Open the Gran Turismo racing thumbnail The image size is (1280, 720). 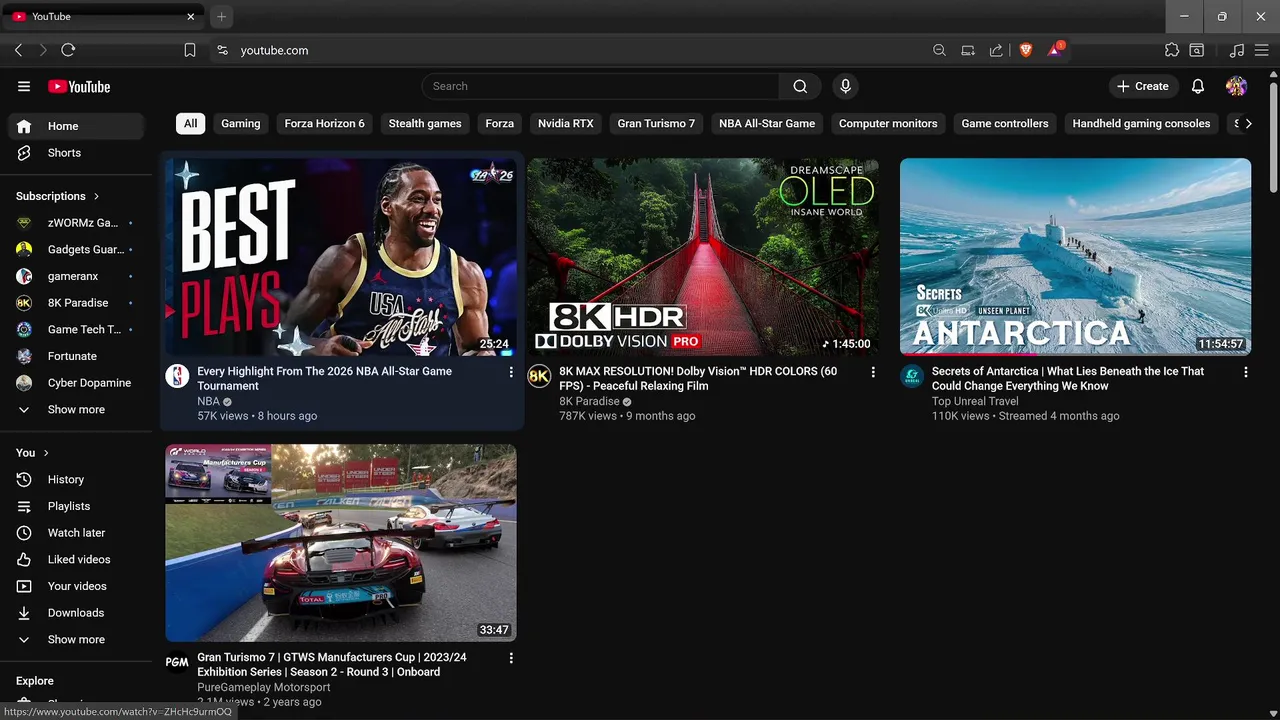[x=341, y=543]
